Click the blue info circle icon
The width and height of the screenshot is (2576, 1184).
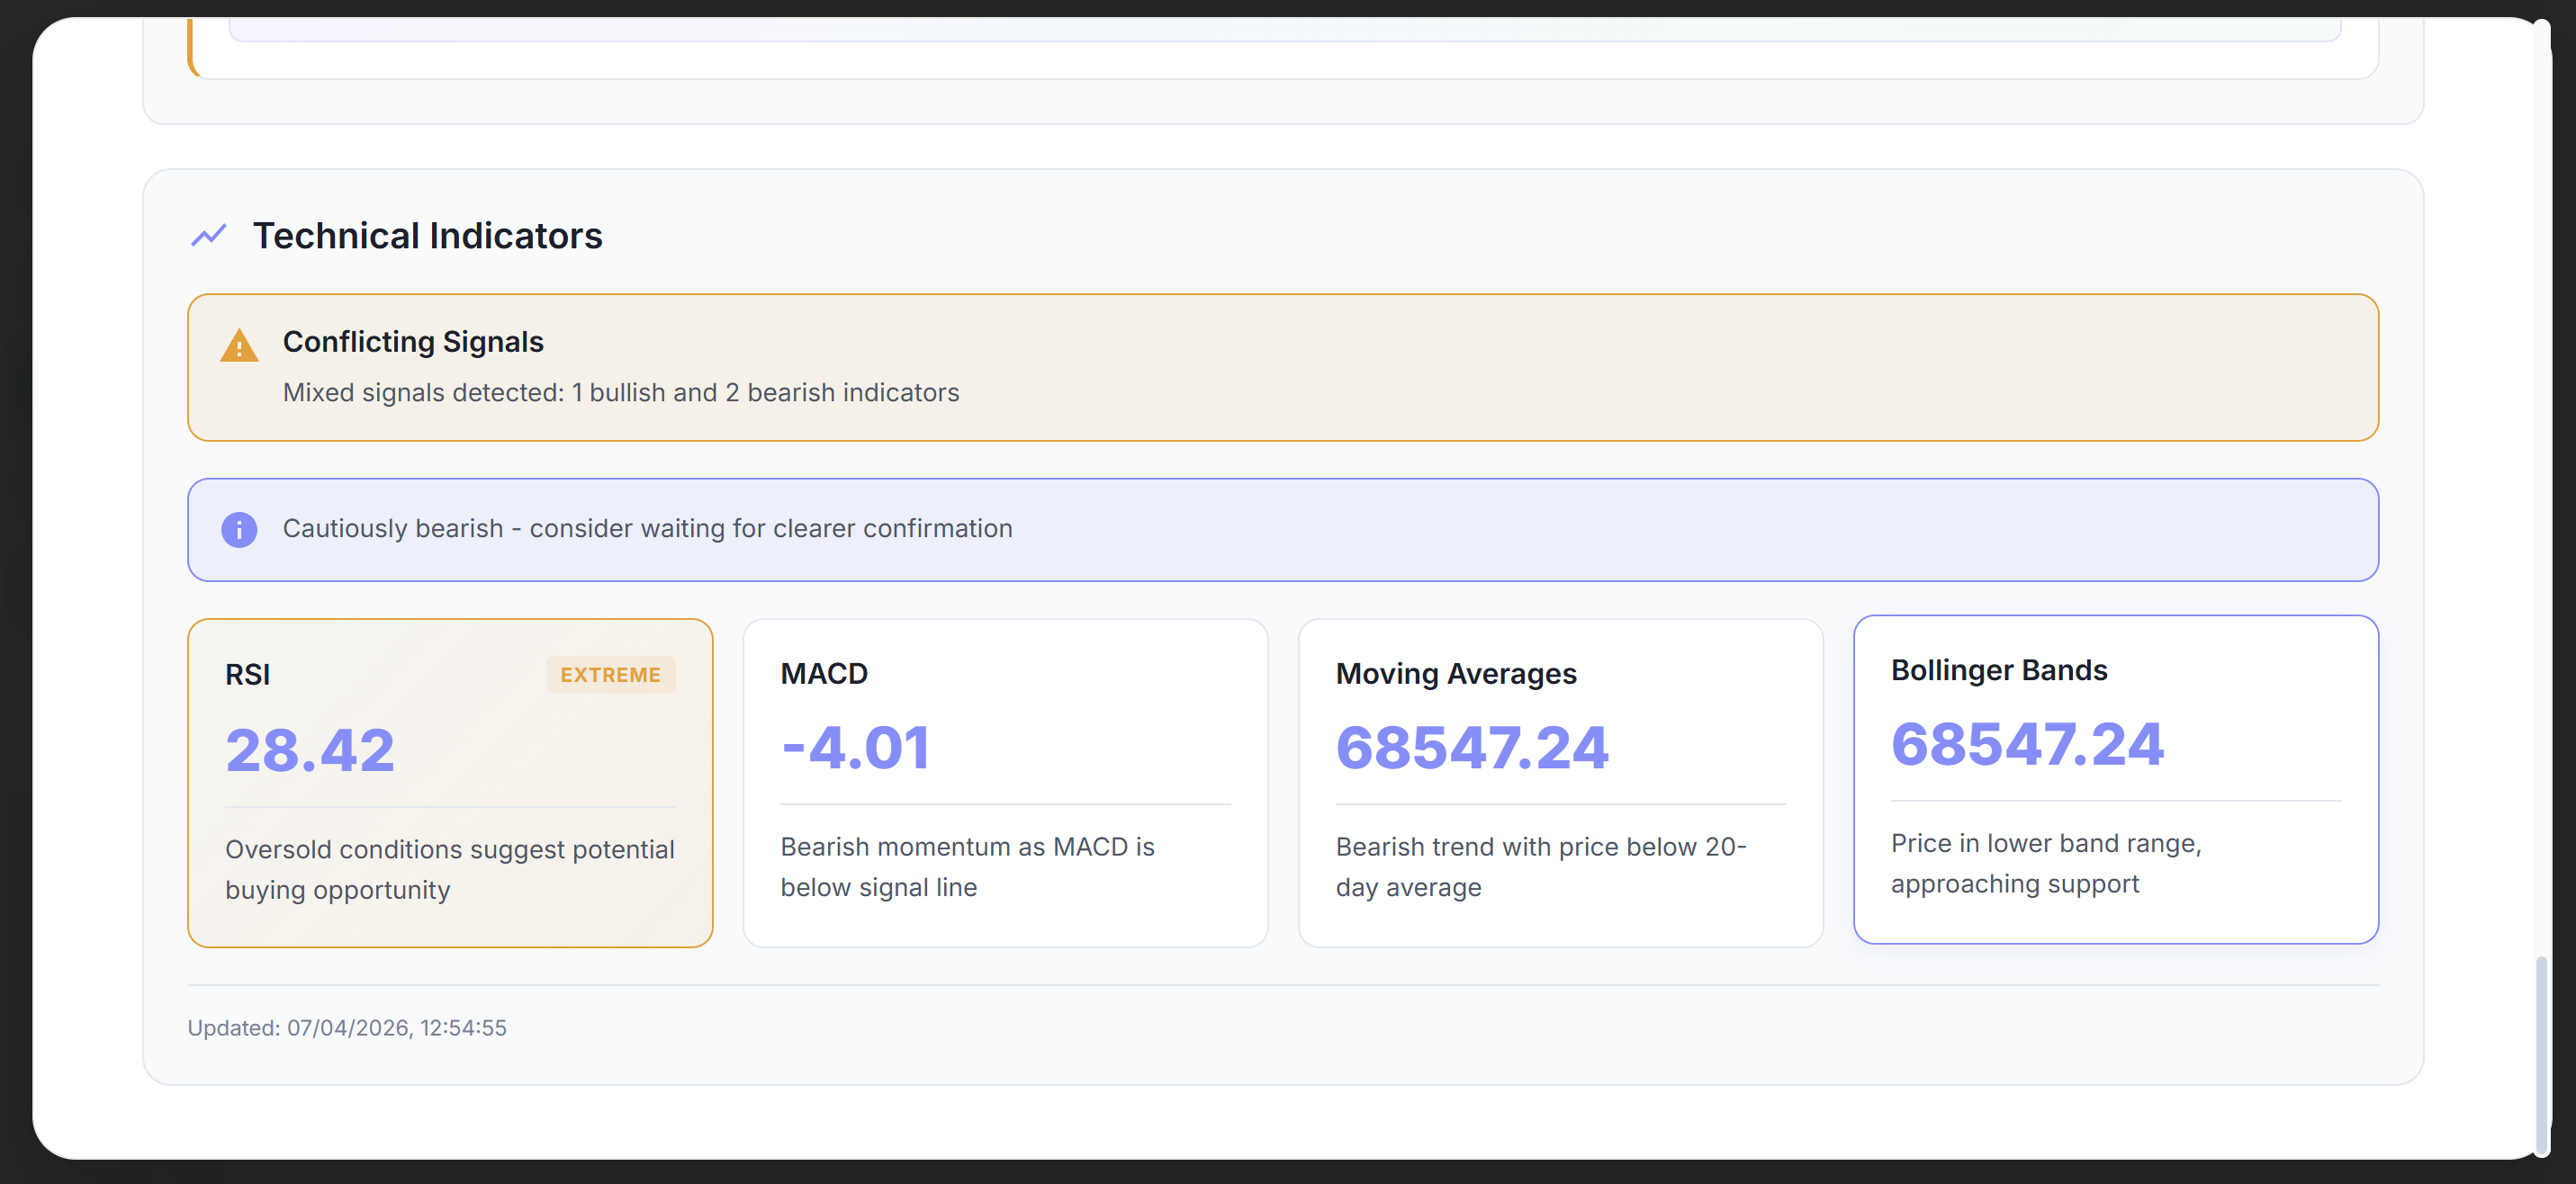(239, 529)
